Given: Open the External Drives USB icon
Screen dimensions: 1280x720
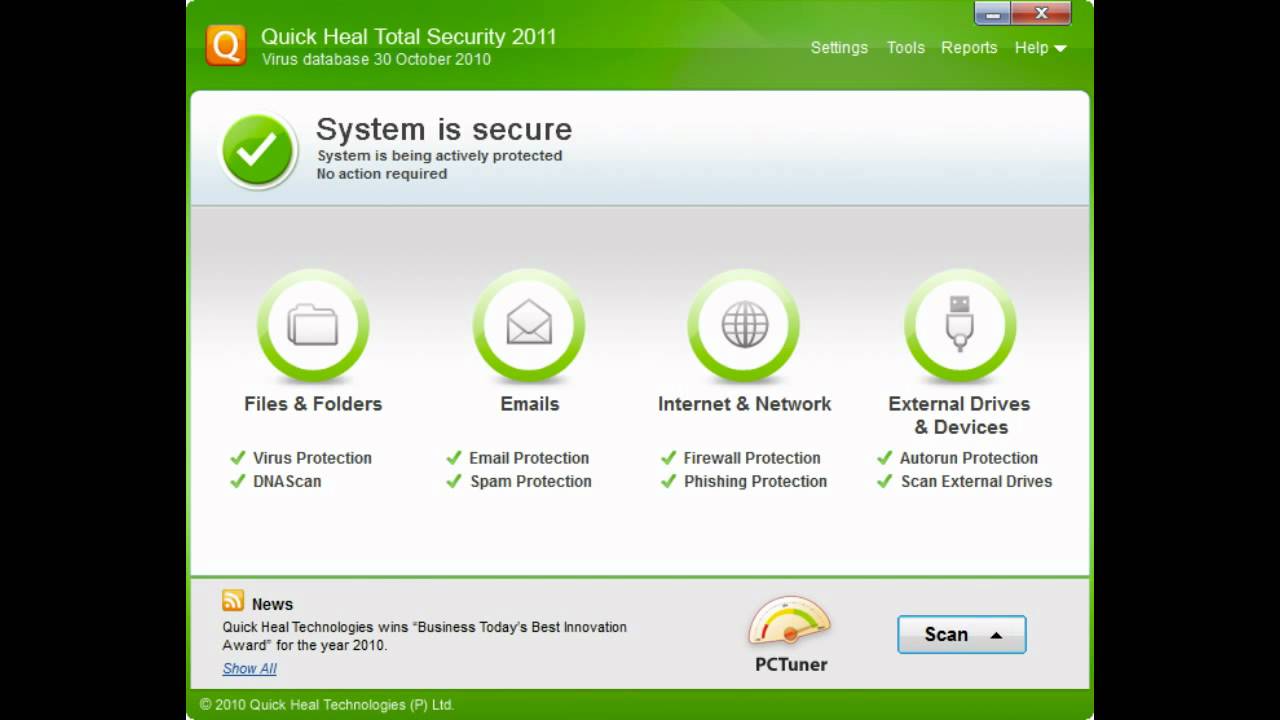Looking at the screenshot, I should [960, 325].
